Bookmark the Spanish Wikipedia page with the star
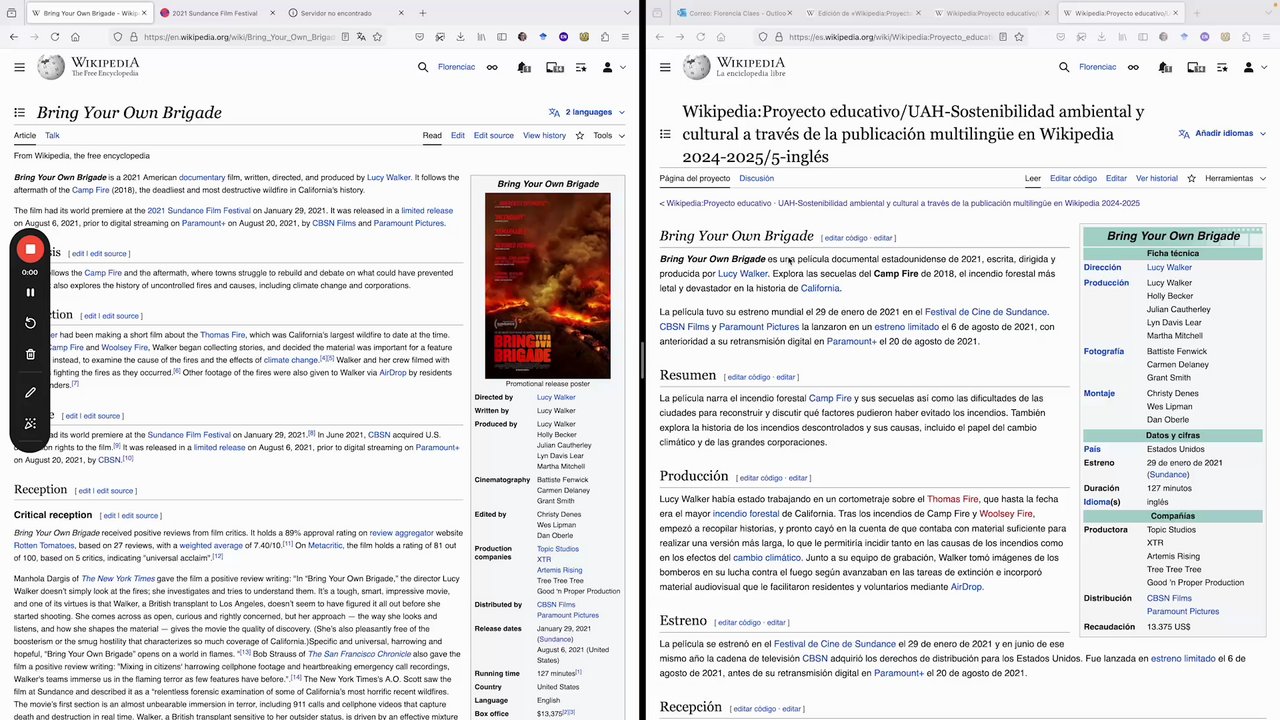The height and width of the screenshot is (720, 1280). point(1019,37)
